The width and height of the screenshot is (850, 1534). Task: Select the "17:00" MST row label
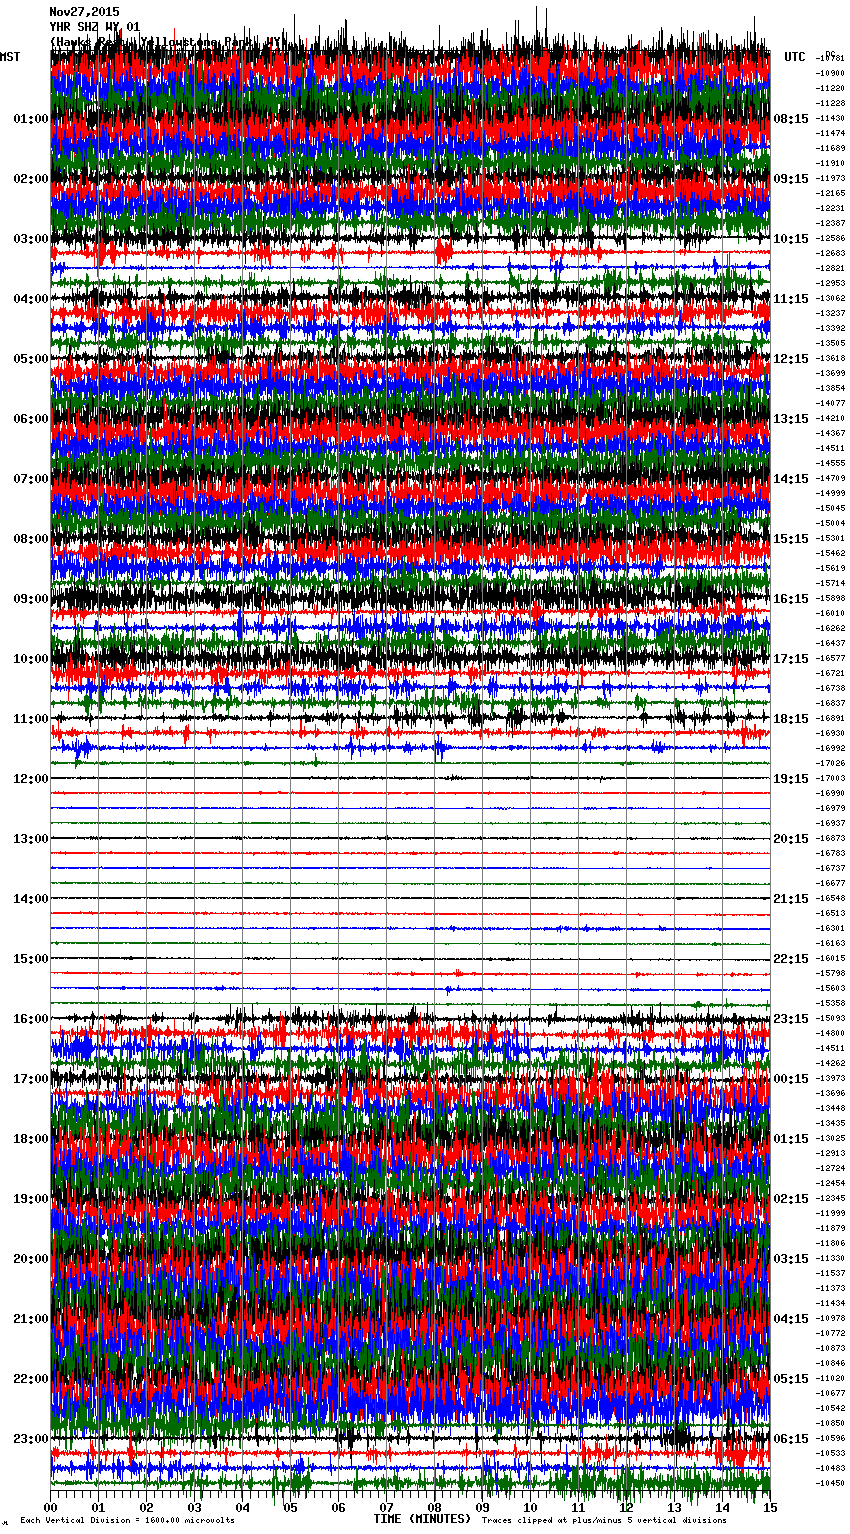click(31, 1079)
